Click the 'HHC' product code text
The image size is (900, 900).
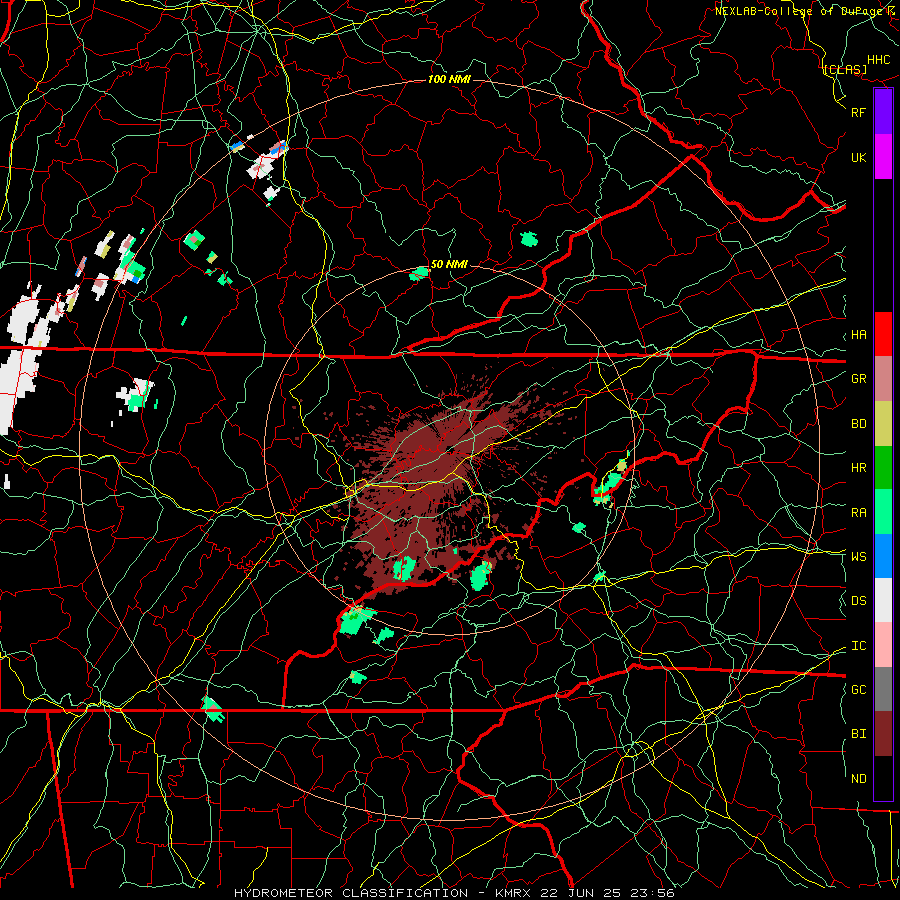coord(878,60)
